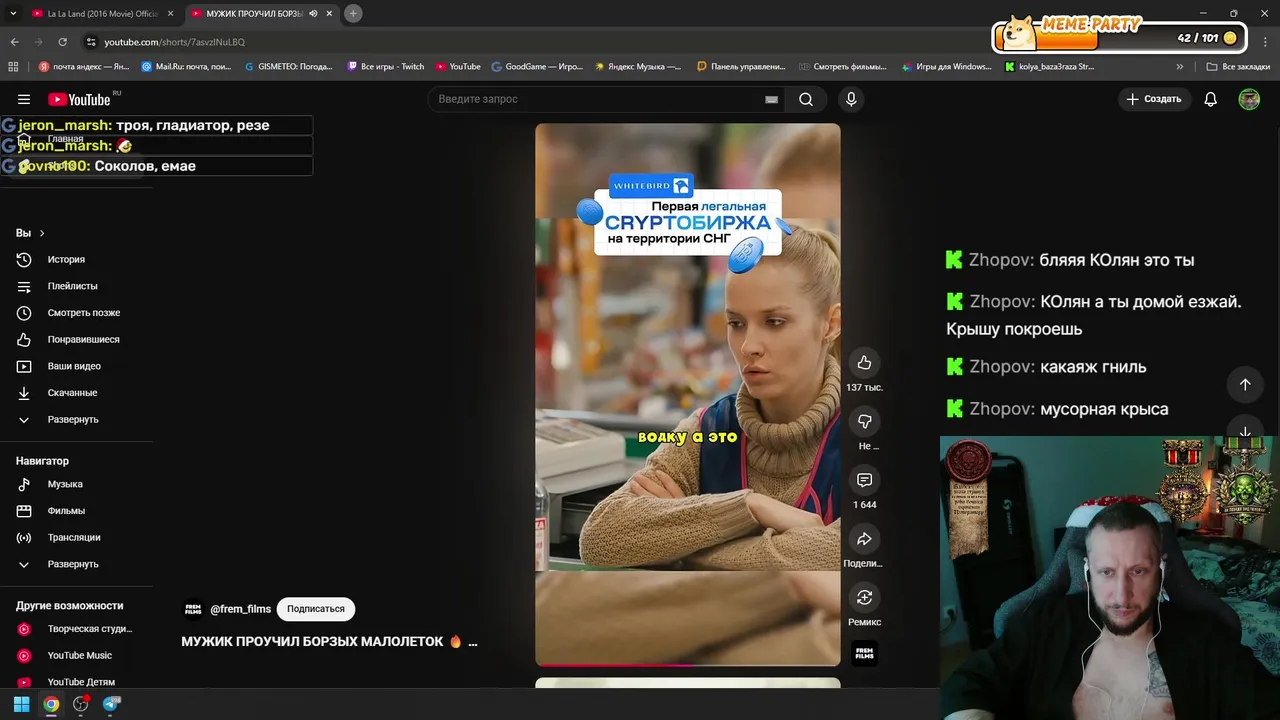The width and height of the screenshot is (1280, 720).
Task: Open GISMETEO bookmark
Action: pos(289,67)
